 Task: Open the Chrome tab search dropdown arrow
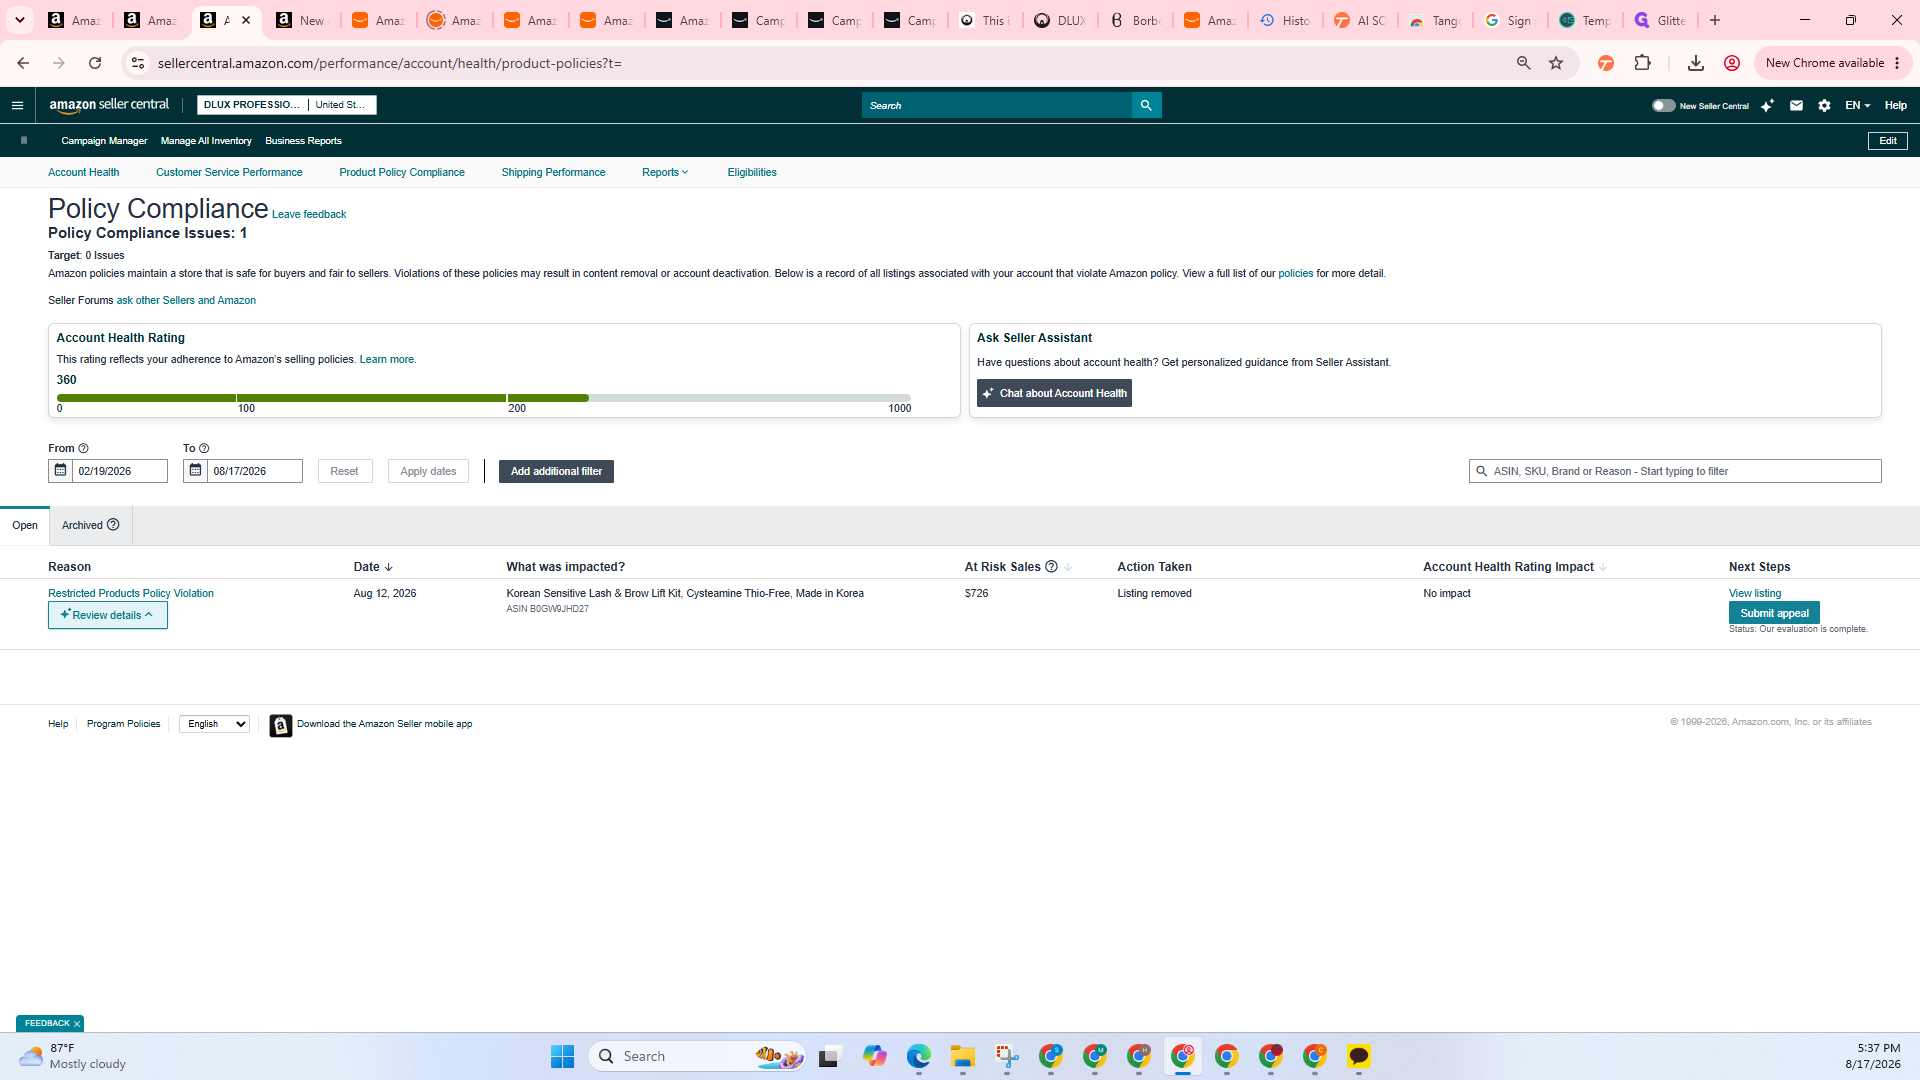pos(20,20)
